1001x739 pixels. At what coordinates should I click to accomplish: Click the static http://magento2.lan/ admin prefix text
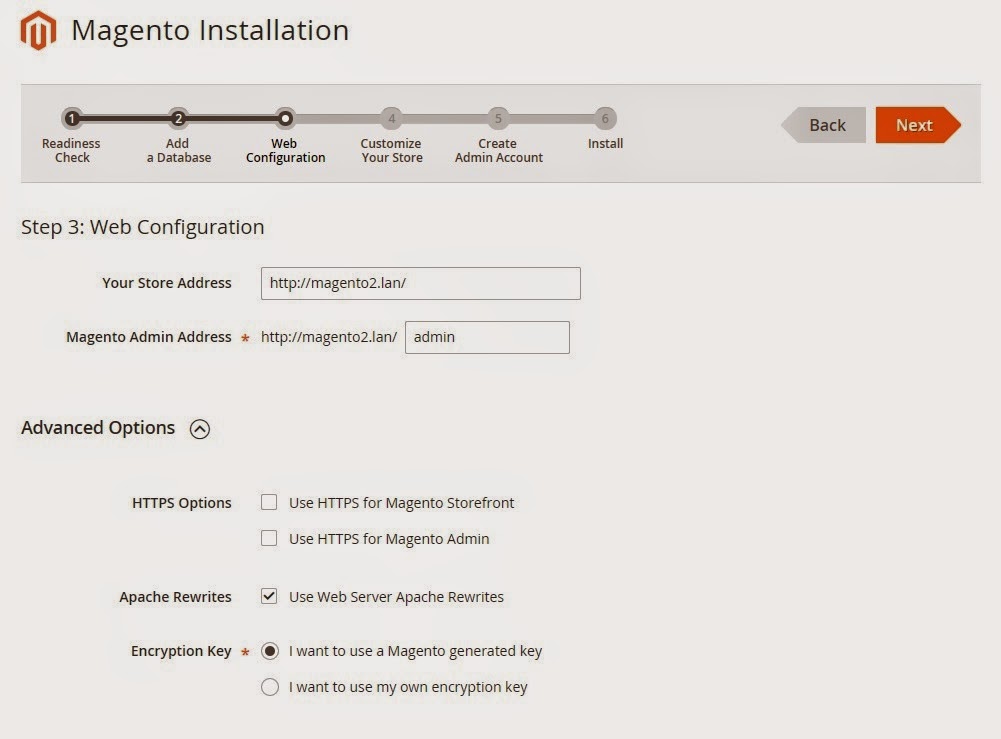(329, 337)
